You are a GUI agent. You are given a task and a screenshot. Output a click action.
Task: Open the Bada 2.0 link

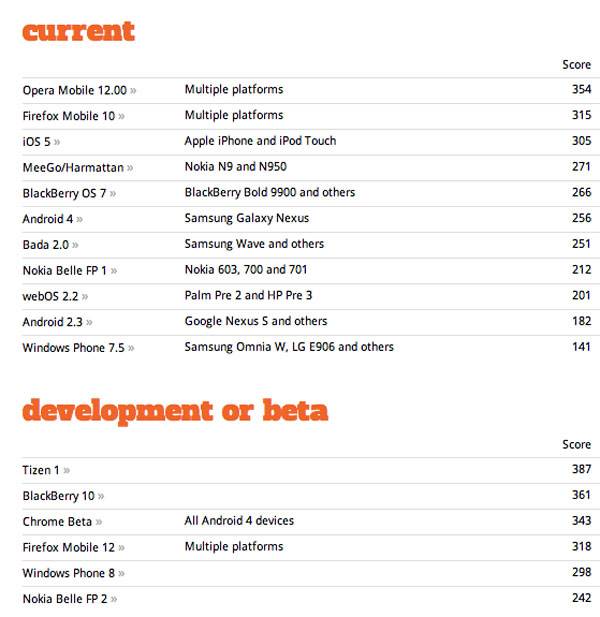click(50, 245)
